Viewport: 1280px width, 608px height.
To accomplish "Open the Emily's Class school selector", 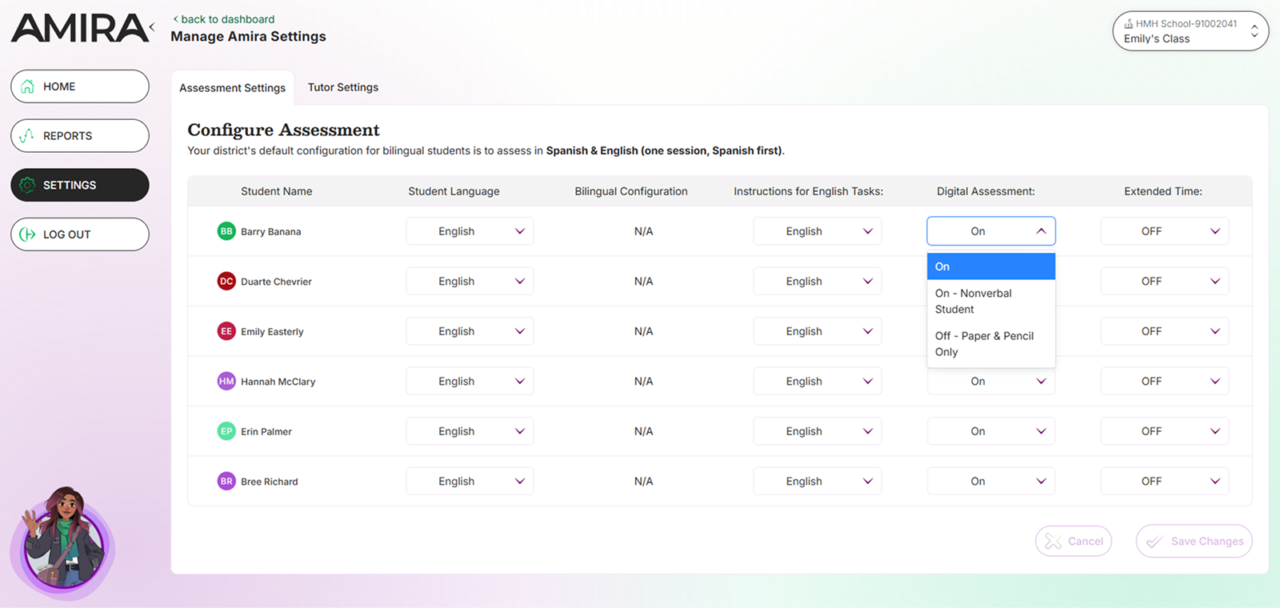I will point(1189,30).
